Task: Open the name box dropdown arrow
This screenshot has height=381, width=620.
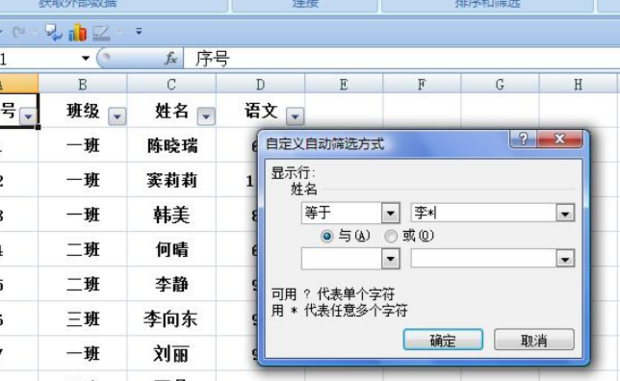Action: click(85, 58)
